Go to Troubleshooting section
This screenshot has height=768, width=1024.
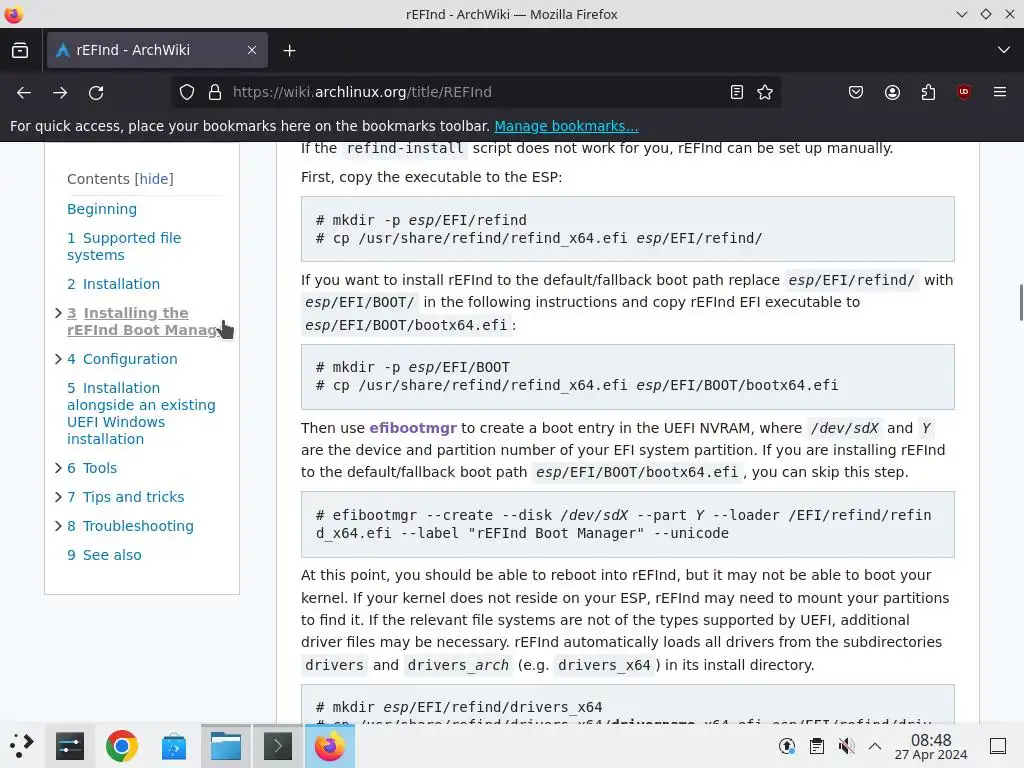click(x=130, y=526)
